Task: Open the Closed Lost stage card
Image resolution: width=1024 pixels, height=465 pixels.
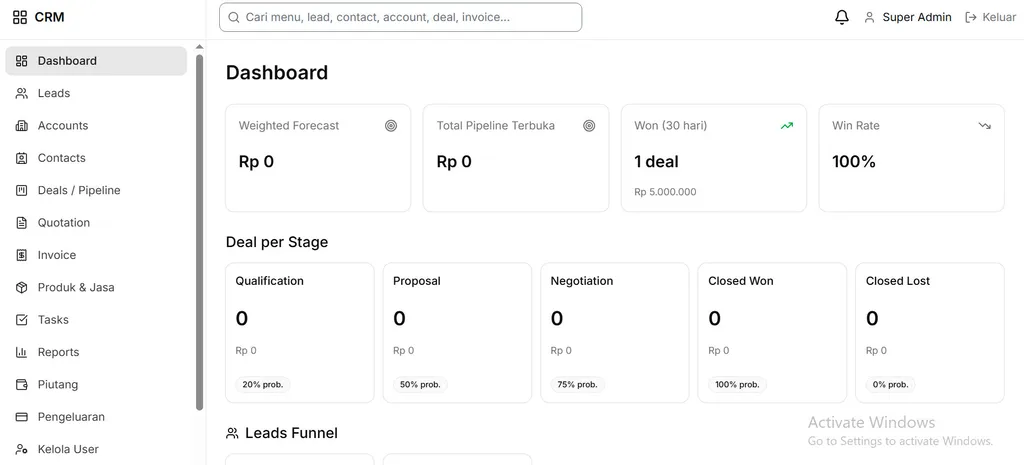Action: pyautogui.click(x=930, y=333)
